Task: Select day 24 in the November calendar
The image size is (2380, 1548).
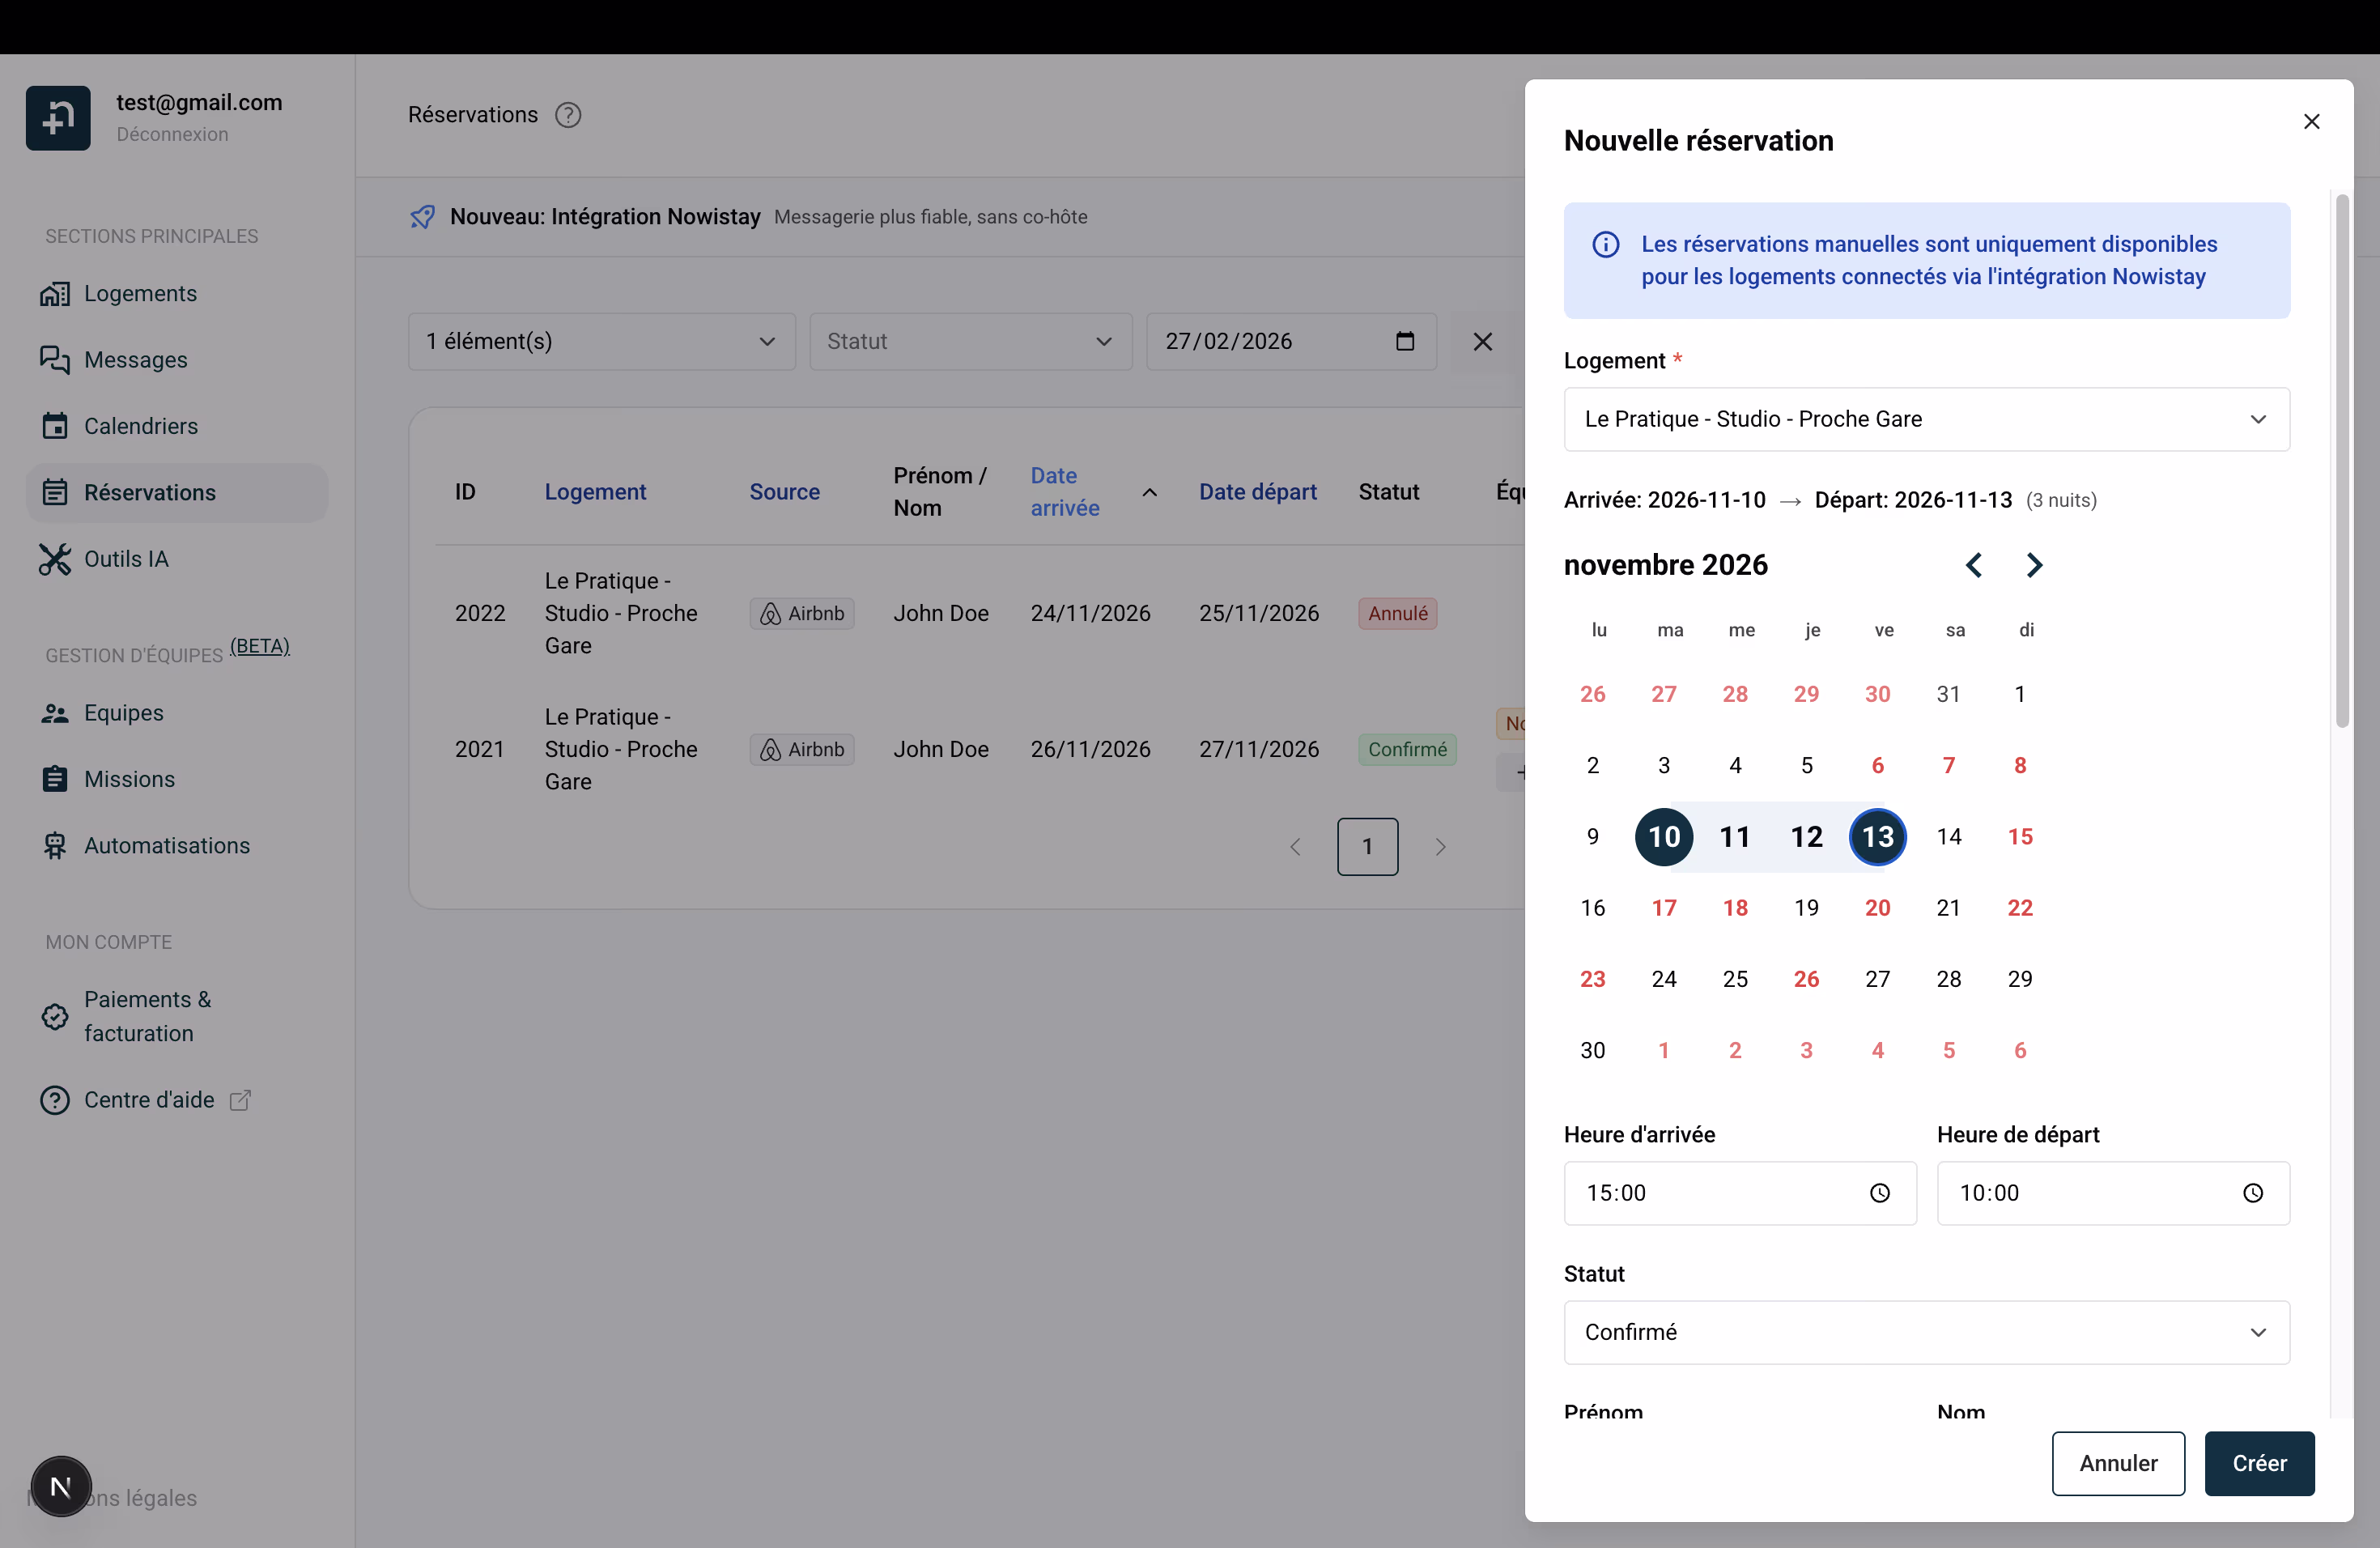Action: (x=1663, y=979)
